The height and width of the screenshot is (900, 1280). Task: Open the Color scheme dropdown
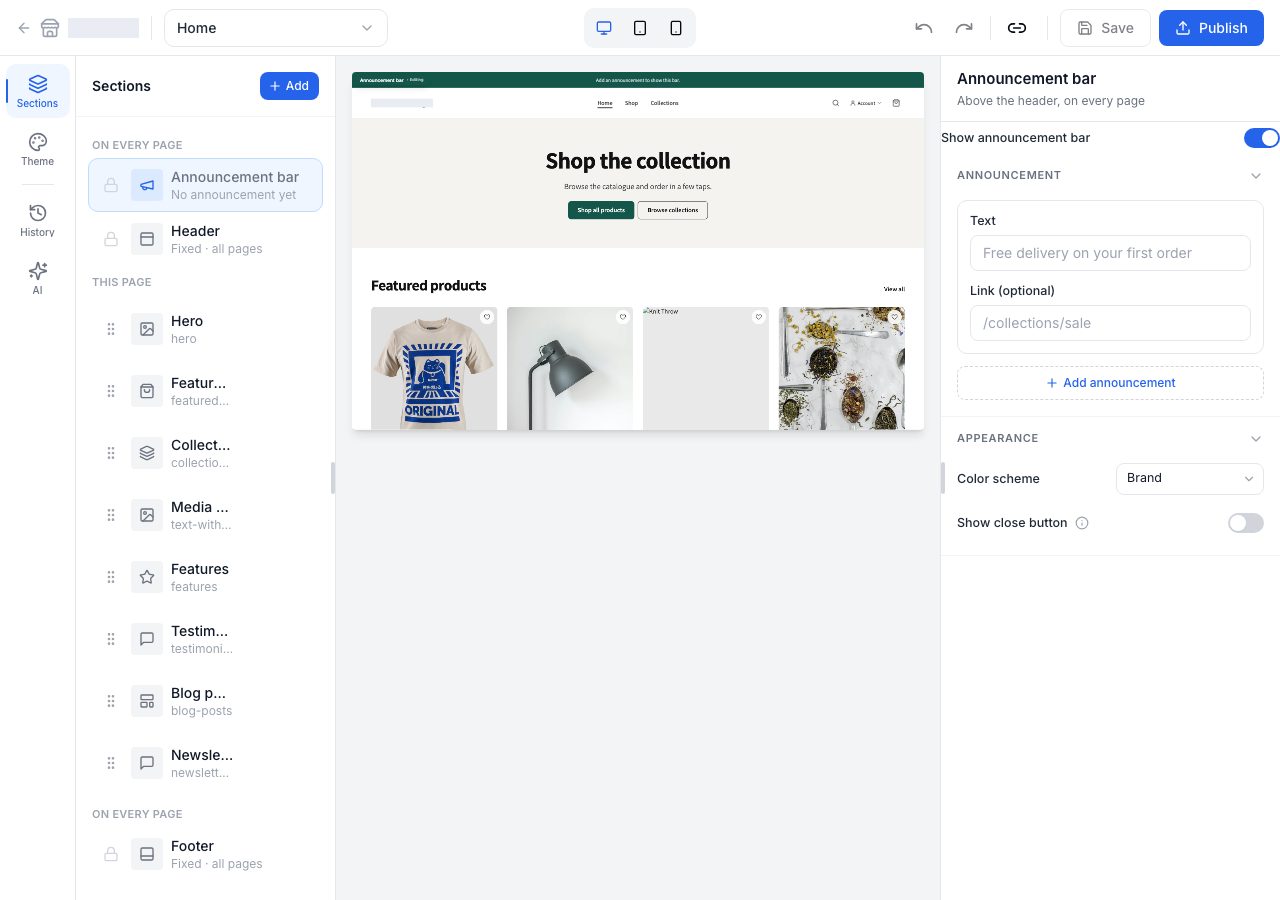point(1190,478)
